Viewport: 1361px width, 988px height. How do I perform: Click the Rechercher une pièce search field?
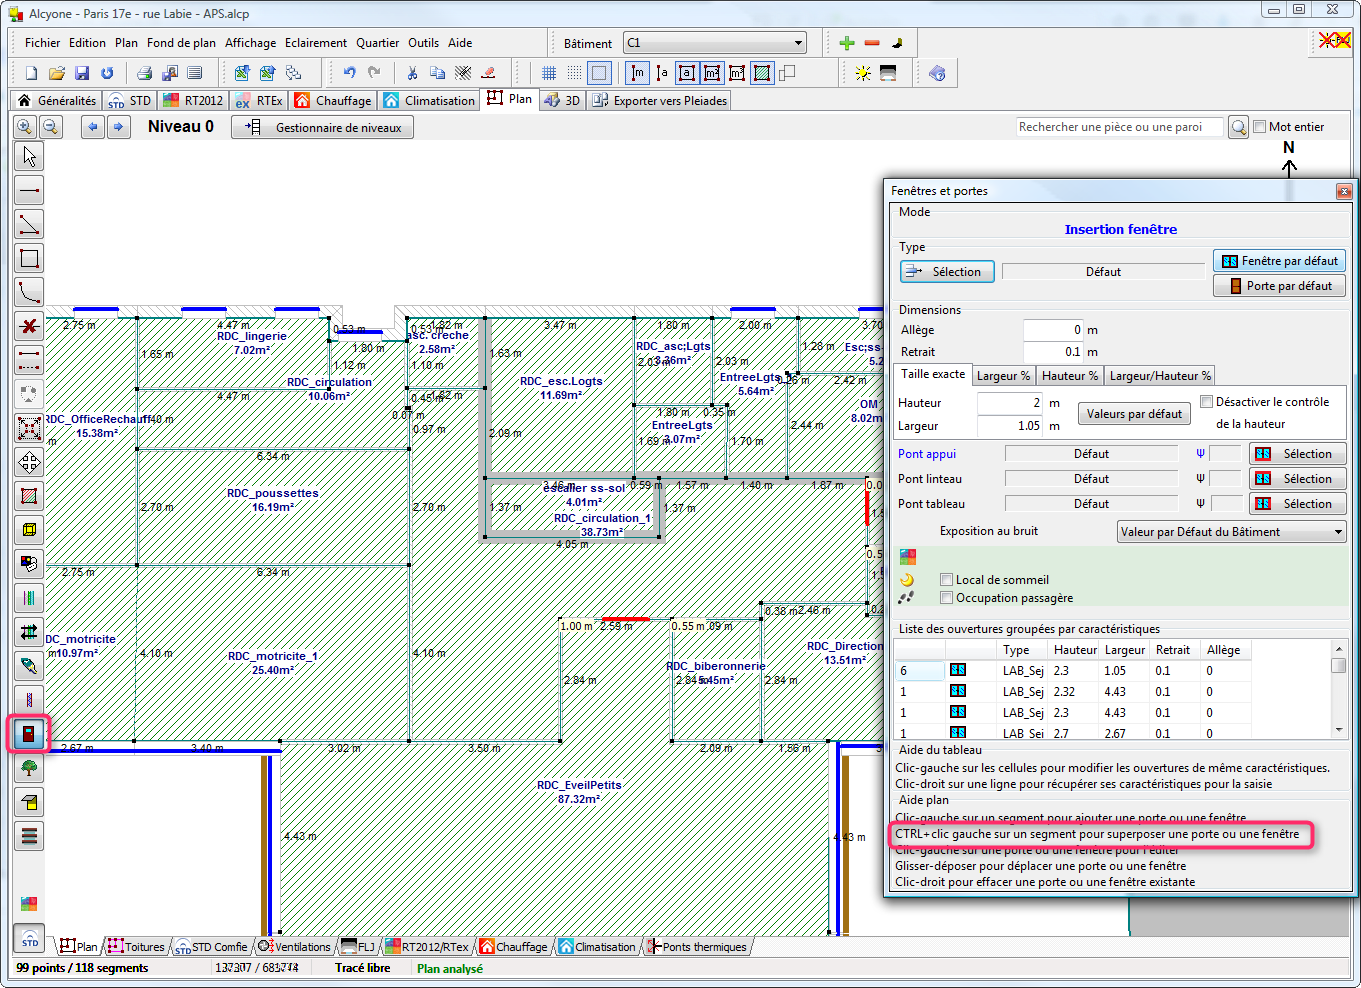coord(1119,127)
